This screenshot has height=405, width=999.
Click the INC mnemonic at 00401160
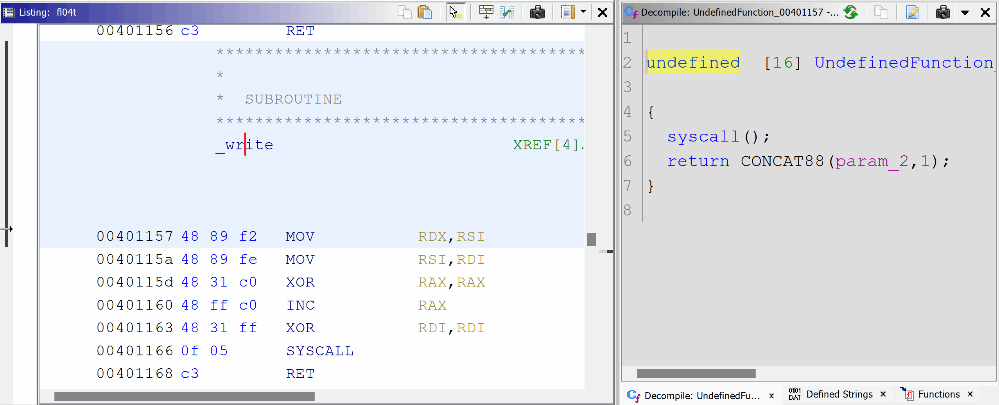pos(300,306)
